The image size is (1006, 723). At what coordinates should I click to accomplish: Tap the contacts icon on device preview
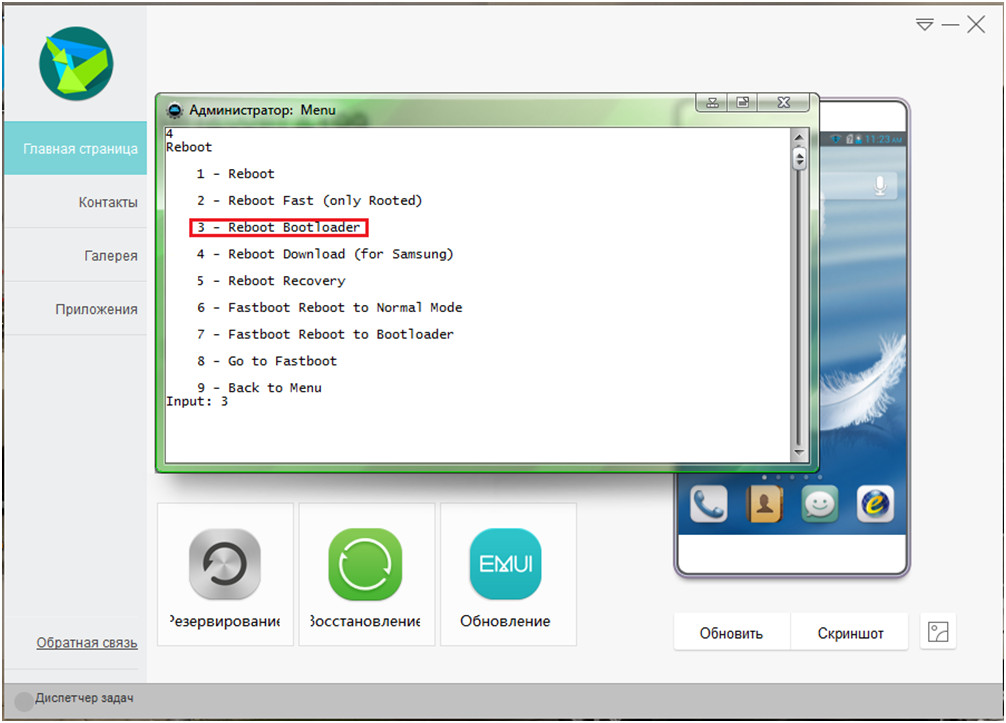(764, 505)
